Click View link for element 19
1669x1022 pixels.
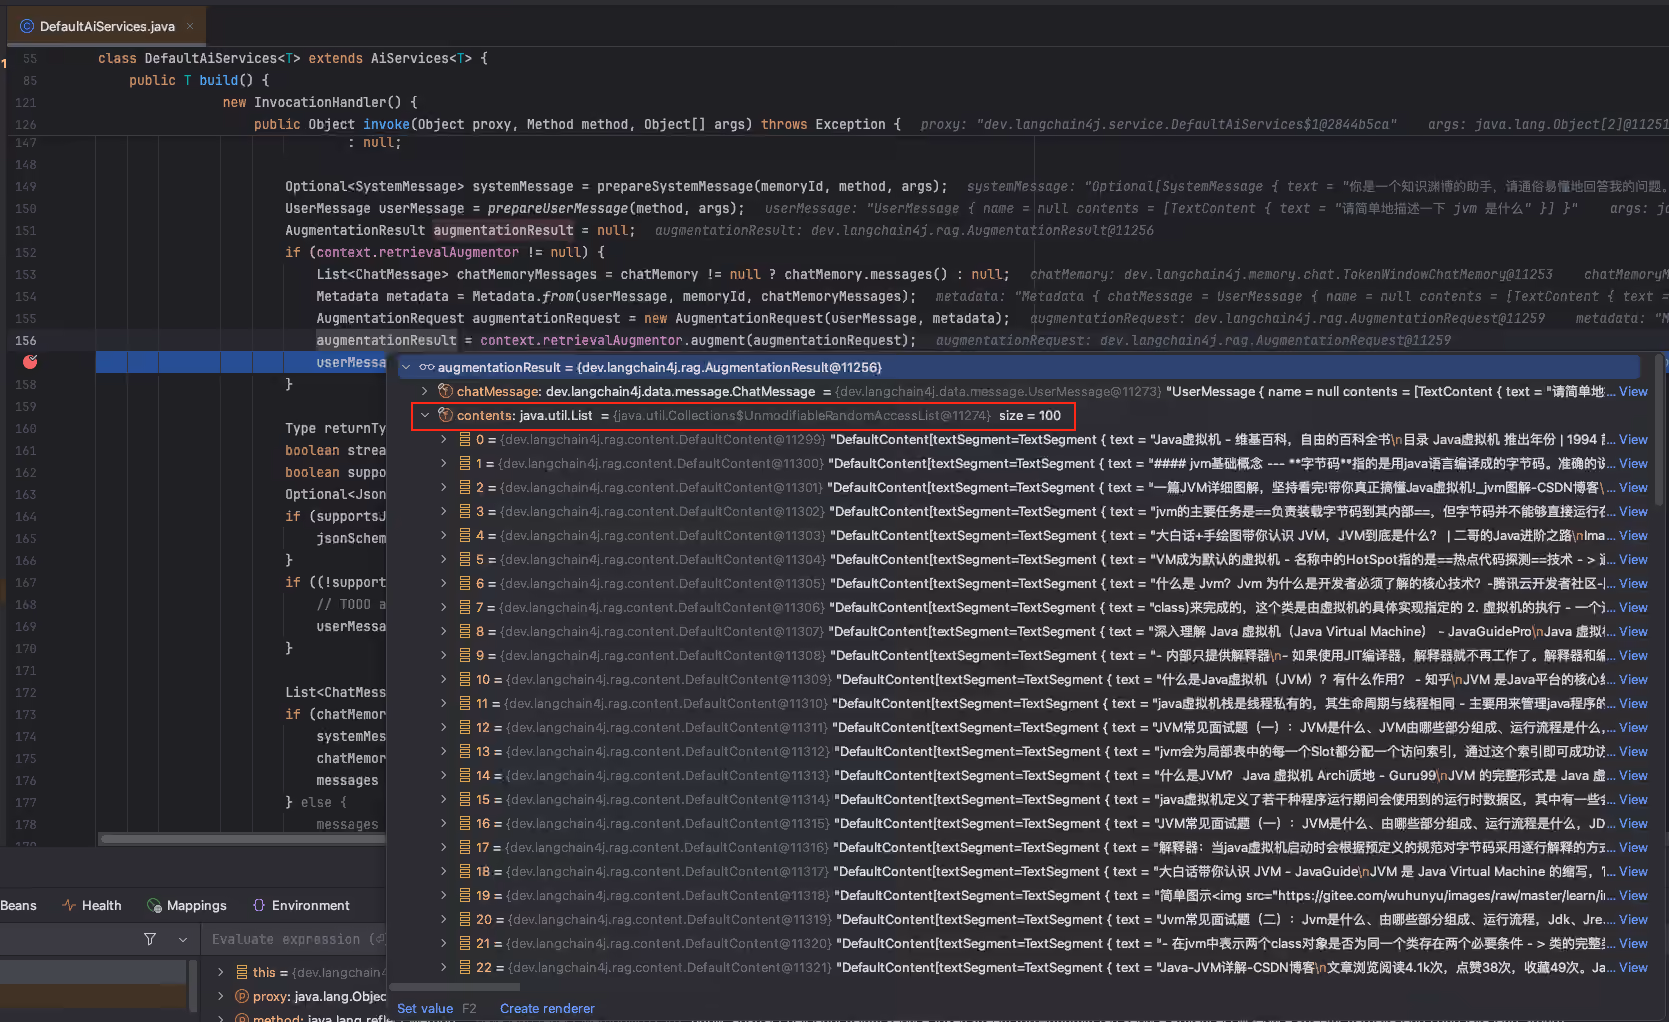point(1633,895)
